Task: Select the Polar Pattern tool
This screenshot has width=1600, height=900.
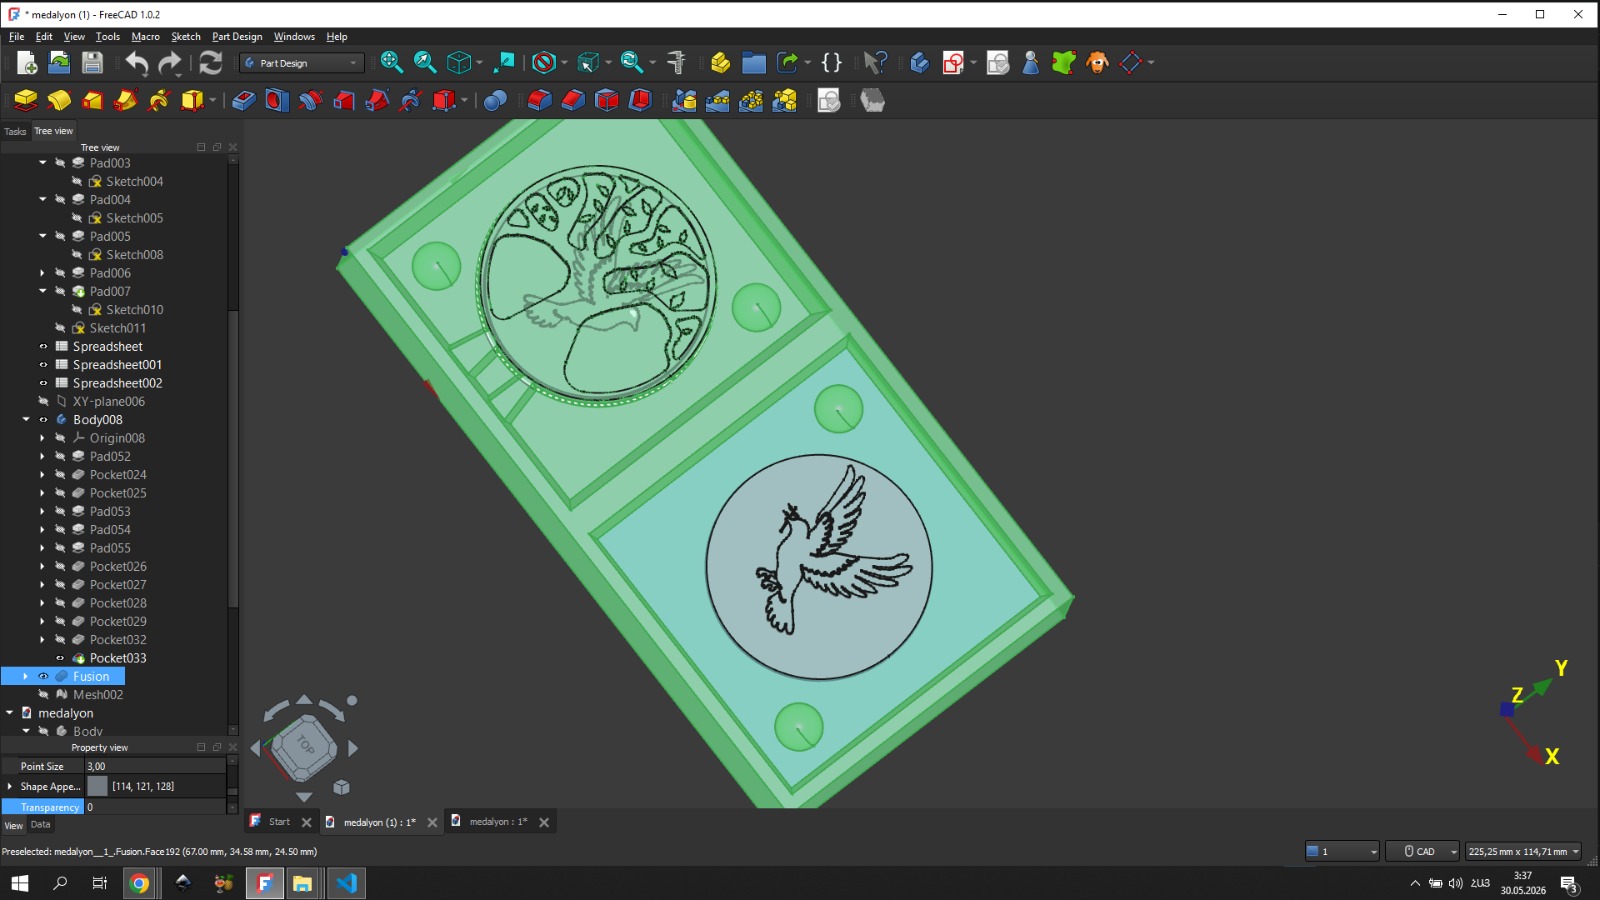Action: click(751, 101)
